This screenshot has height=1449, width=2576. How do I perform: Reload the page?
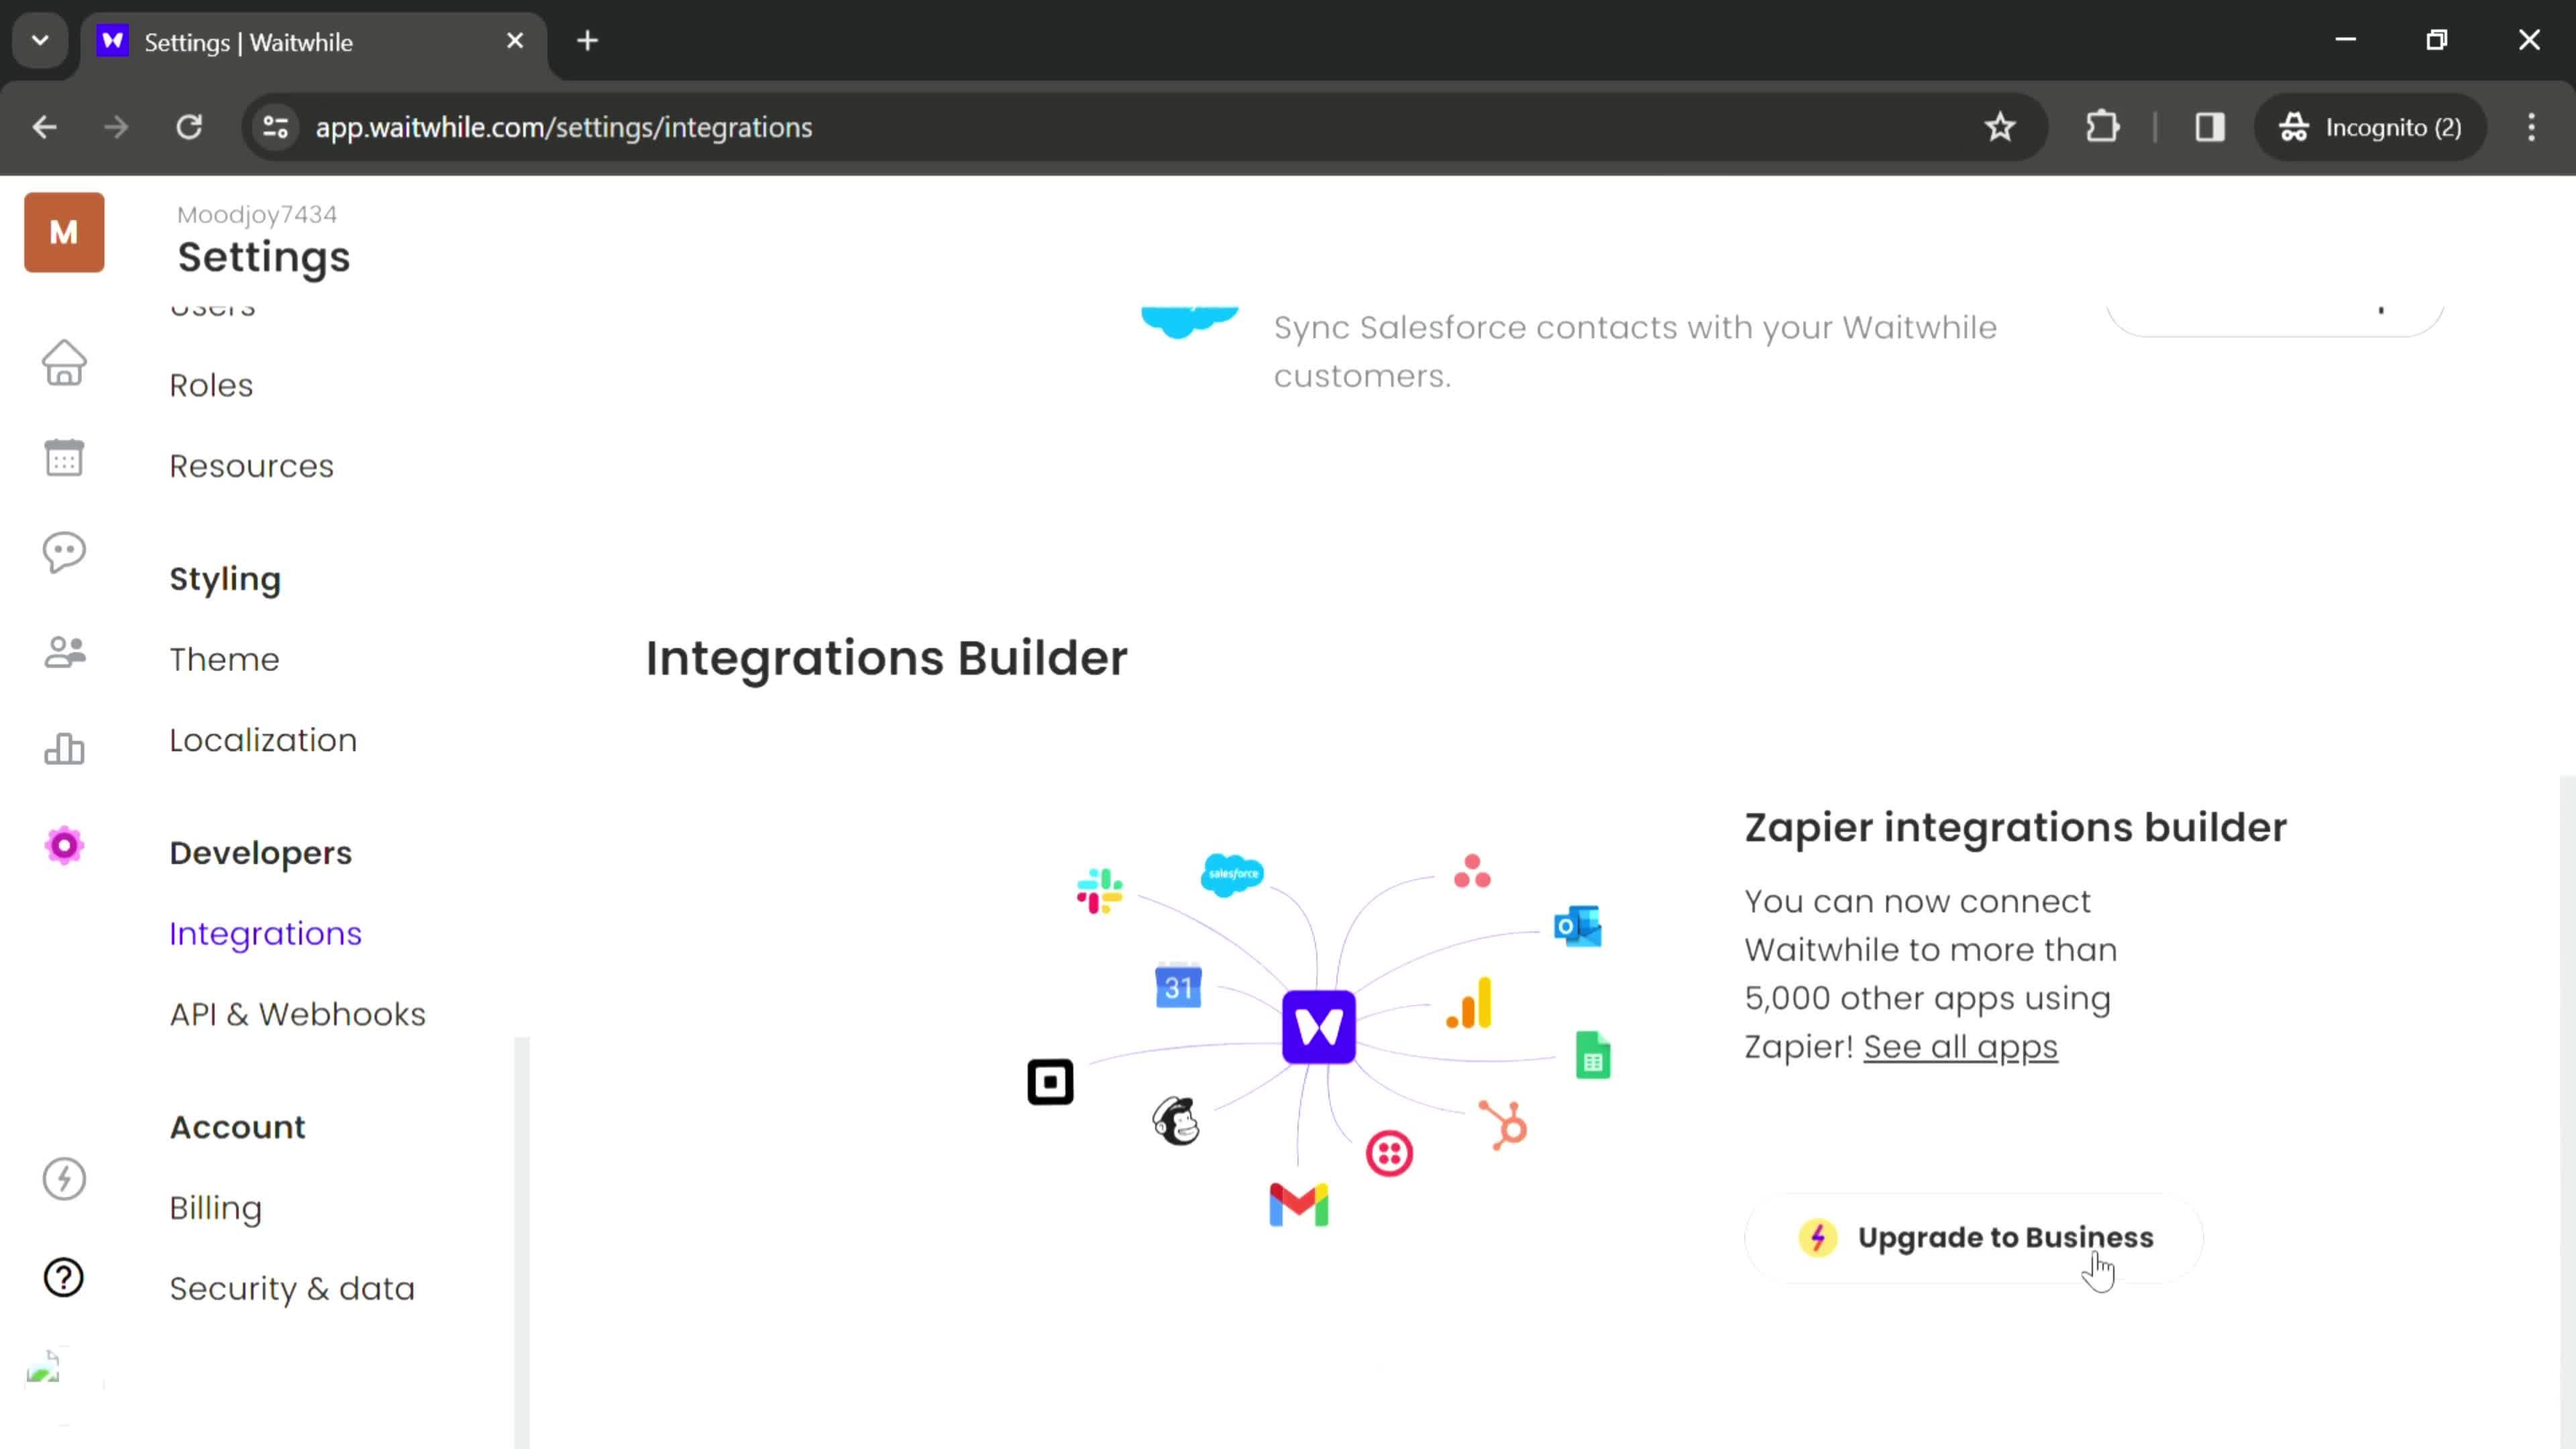click(189, 127)
